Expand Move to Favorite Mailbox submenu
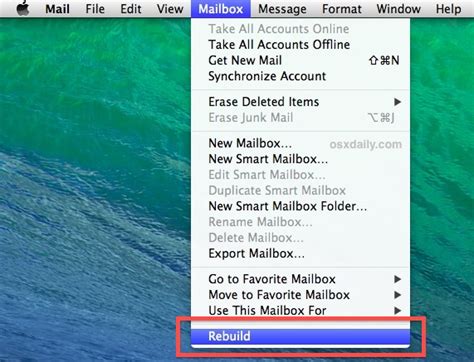 click(x=300, y=295)
